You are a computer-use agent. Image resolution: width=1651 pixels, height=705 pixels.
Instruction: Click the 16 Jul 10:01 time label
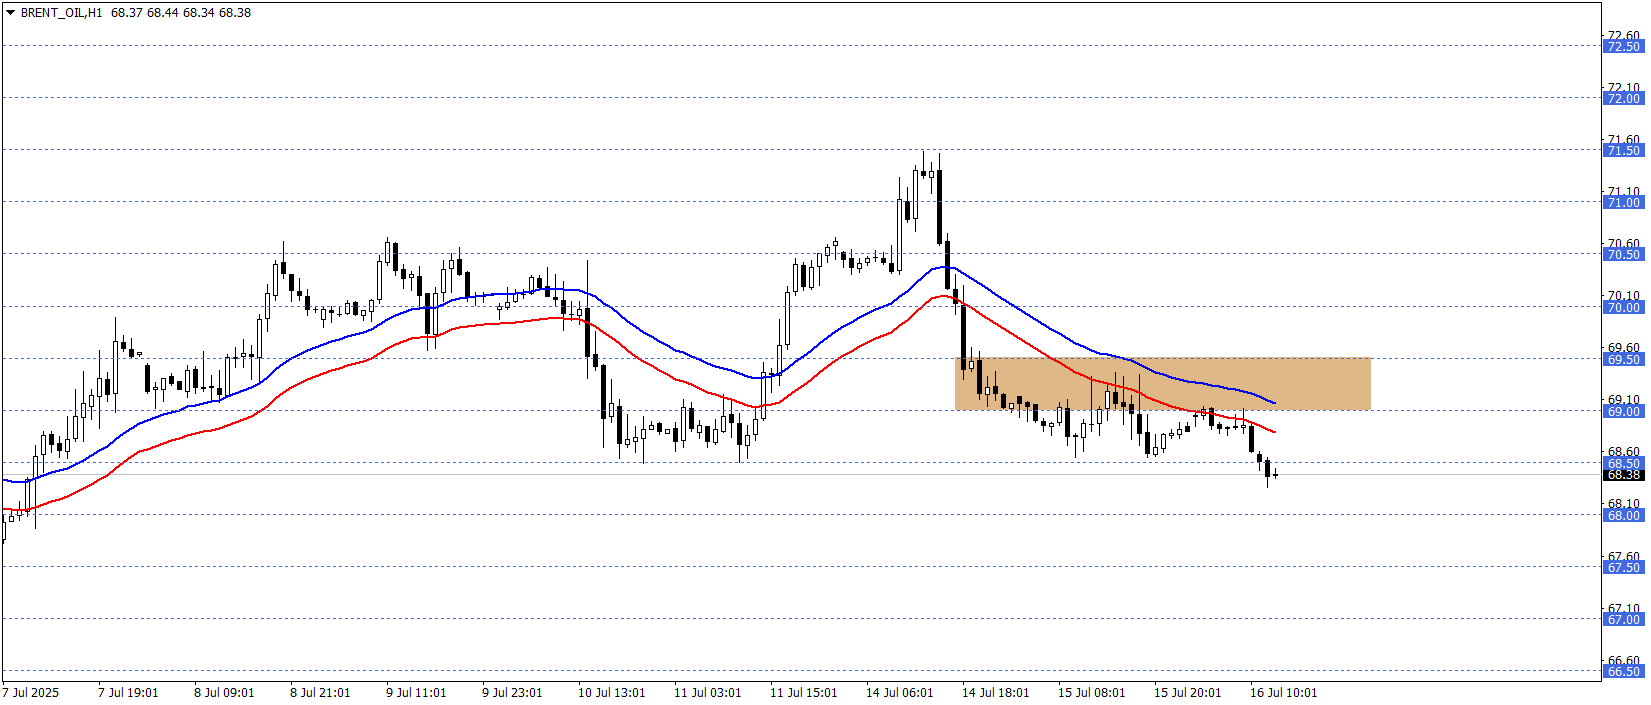[1283, 692]
